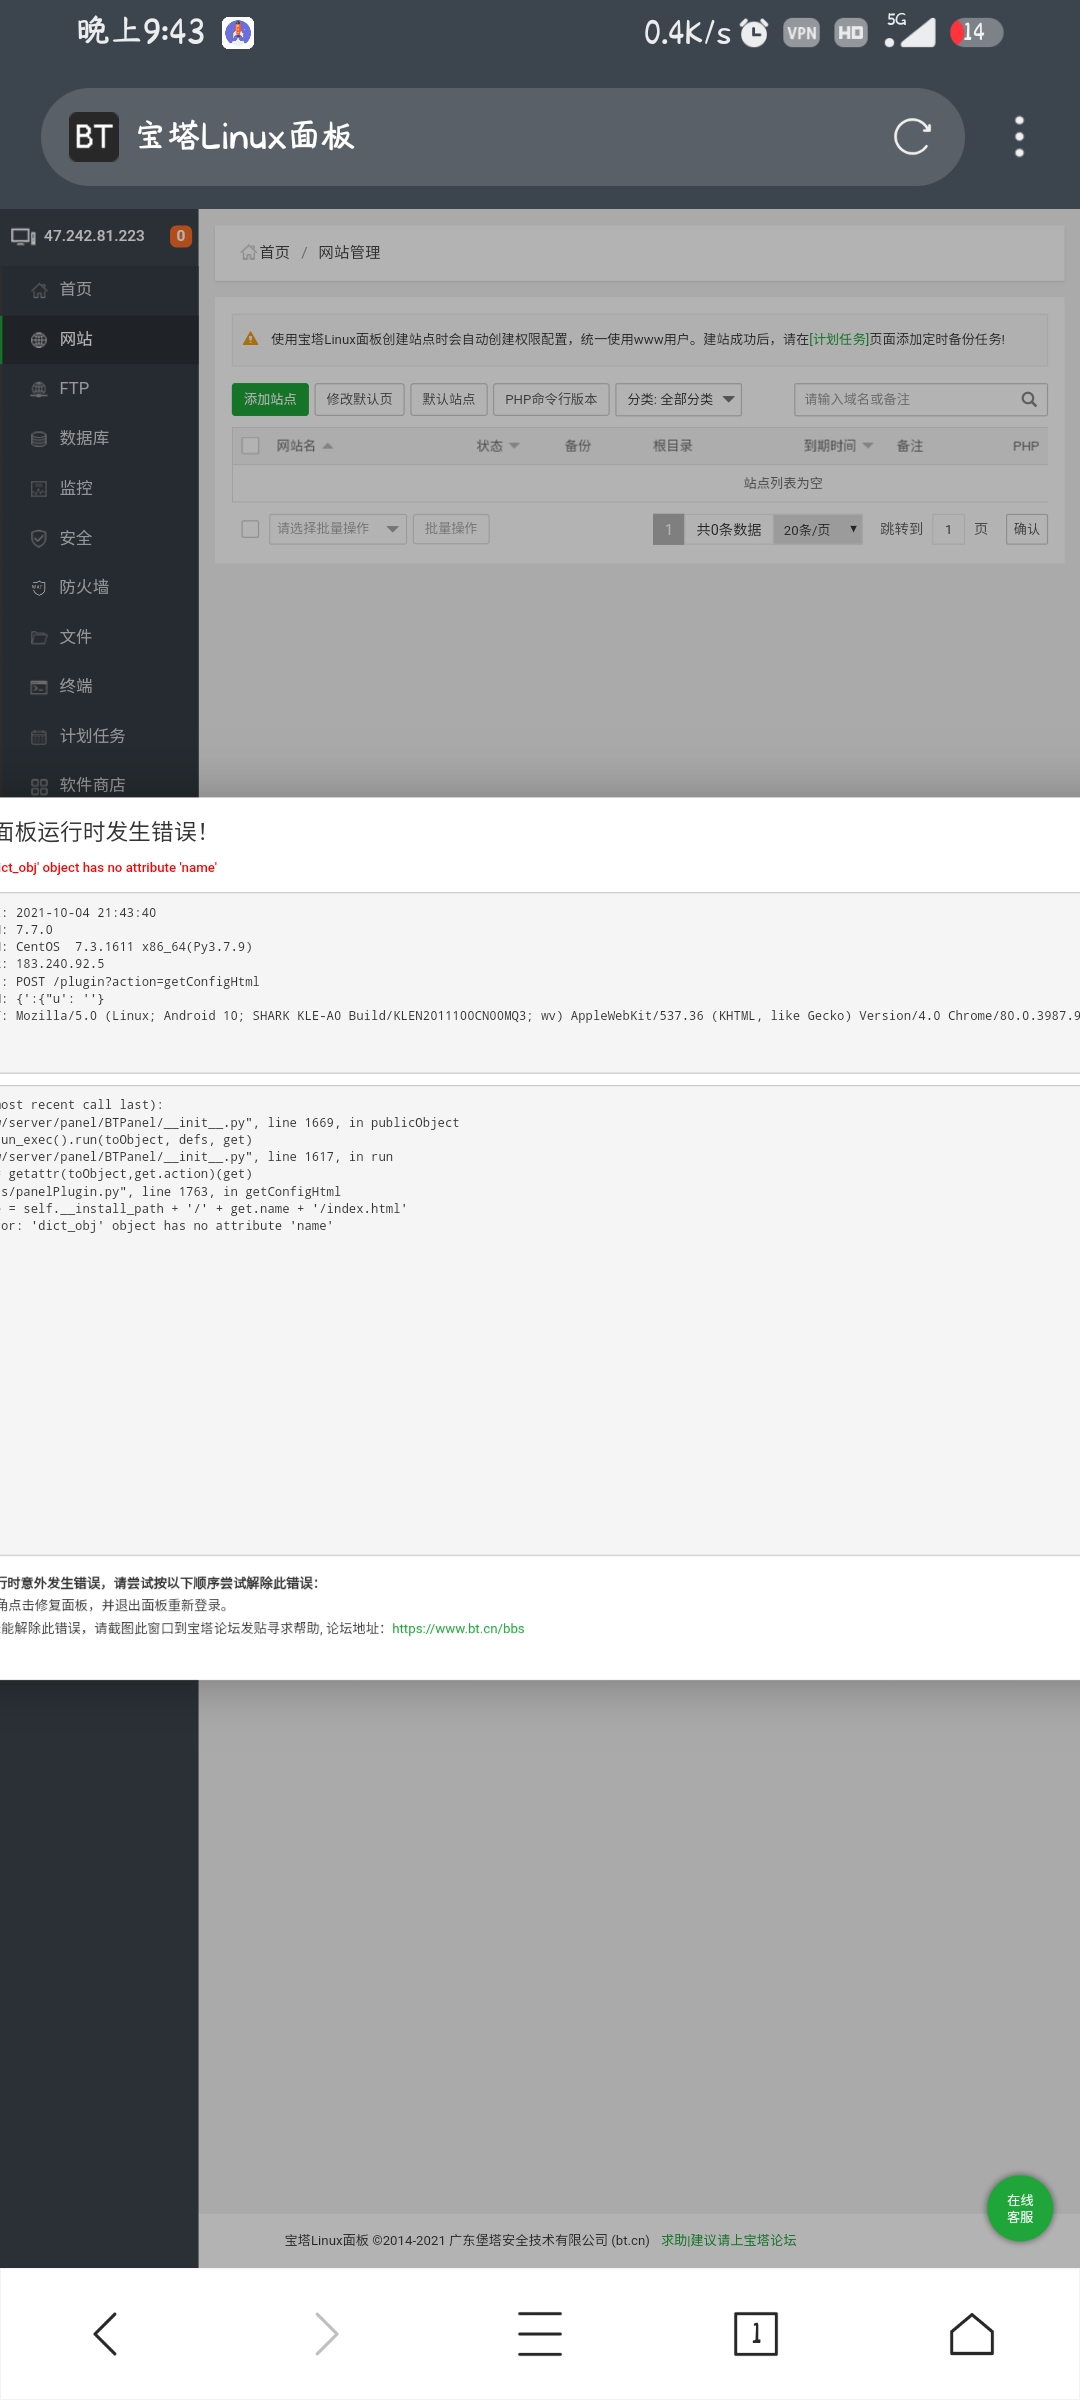The height and width of the screenshot is (2400, 1080).
Task: Open the 在线客服 support bubble
Action: pos(1020,2208)
